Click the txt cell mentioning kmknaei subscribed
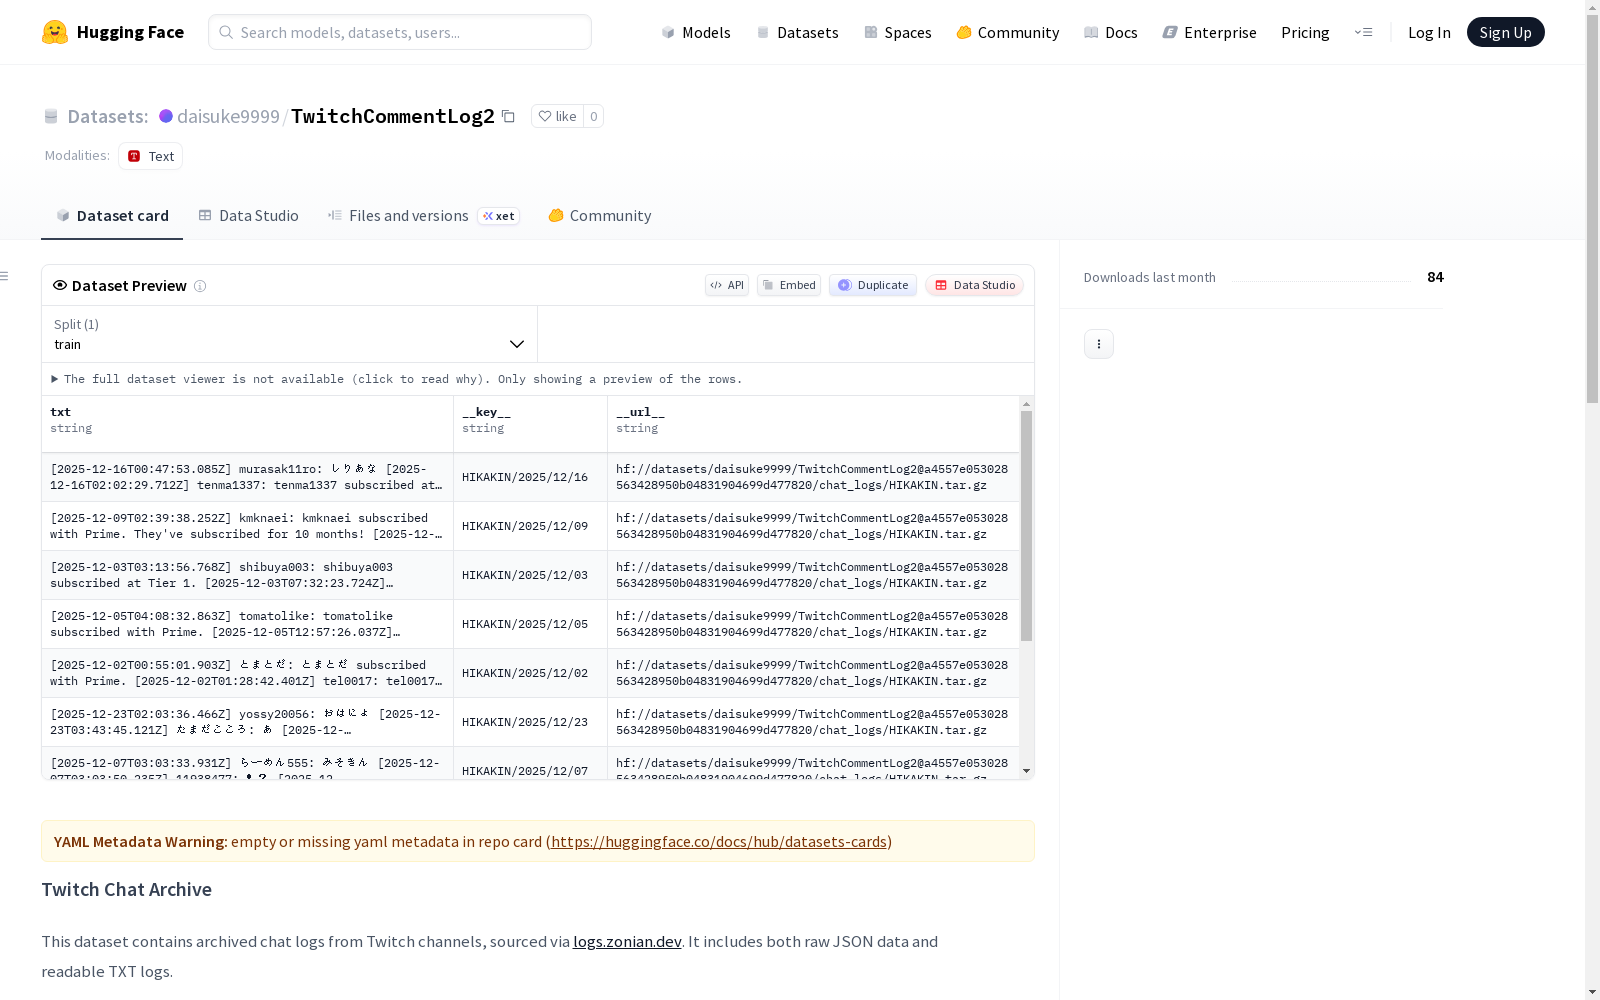 click(x=247, y=526)
